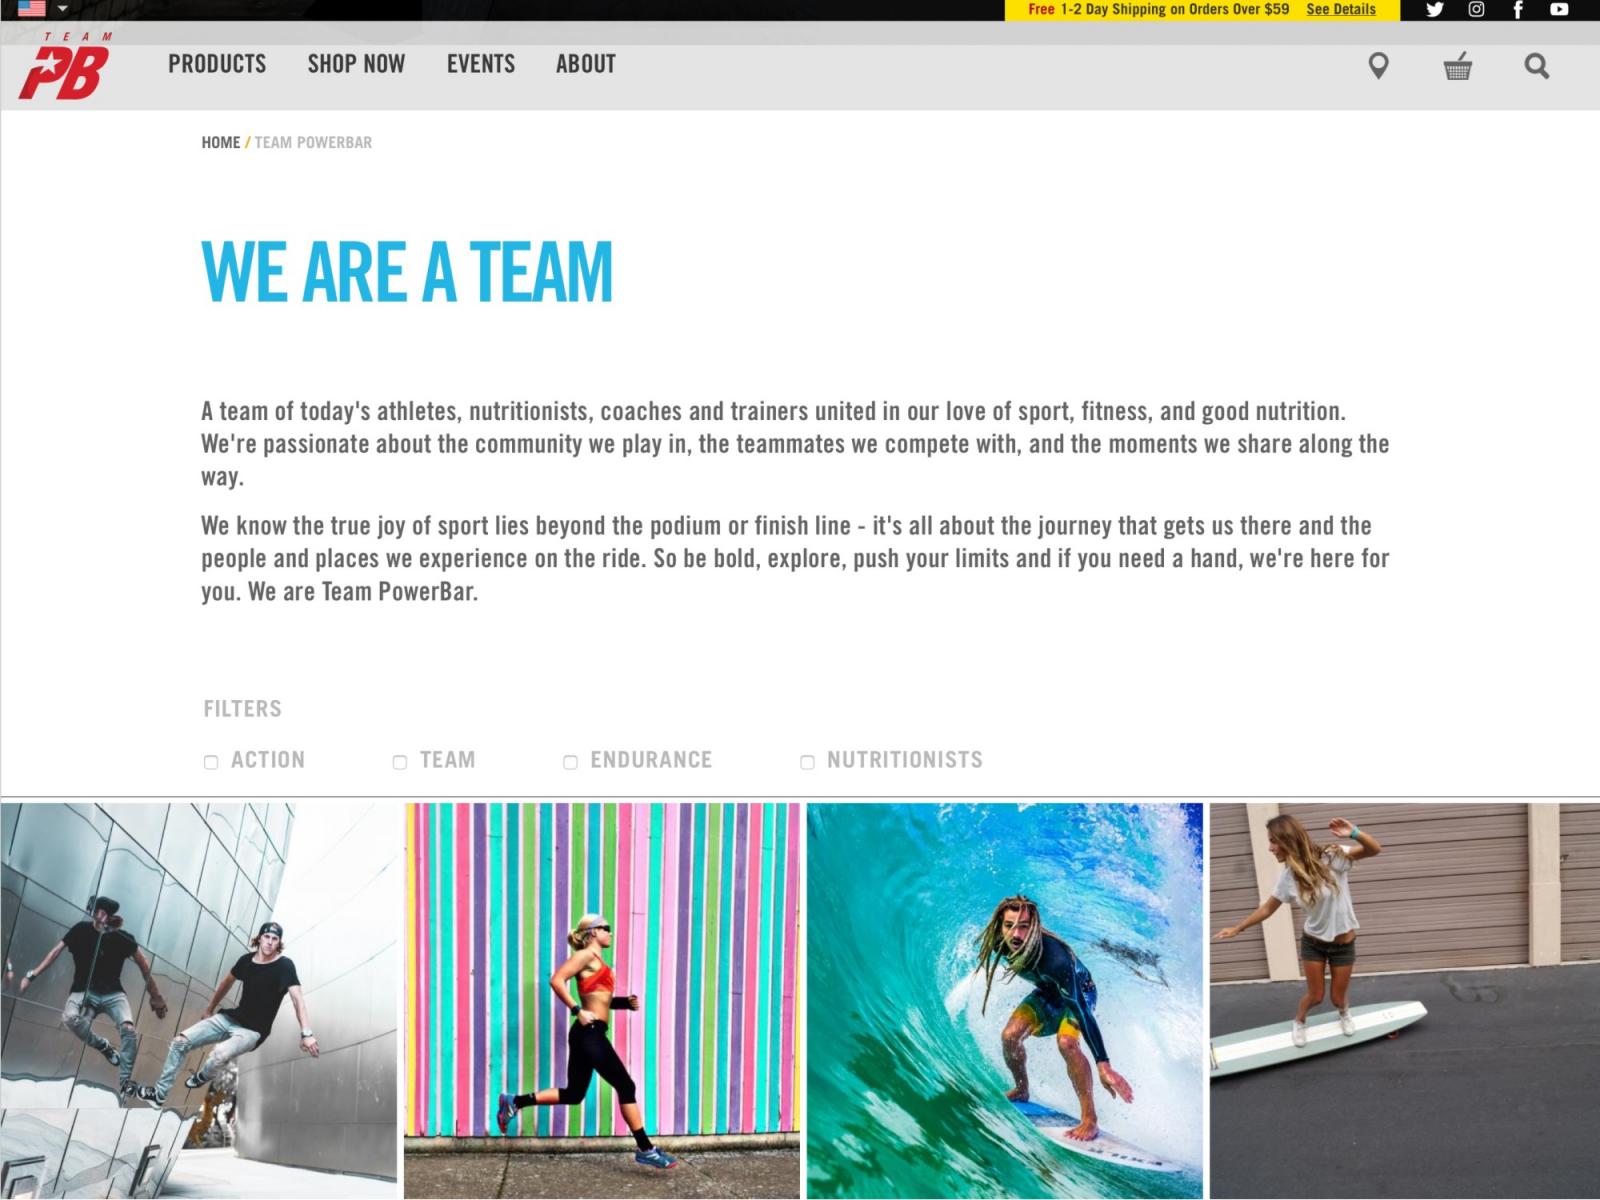Image resolution: width=1600 pixels, height=1200 pixels.
Task: Click the store locator pin icon
Action: point(1378,66)
